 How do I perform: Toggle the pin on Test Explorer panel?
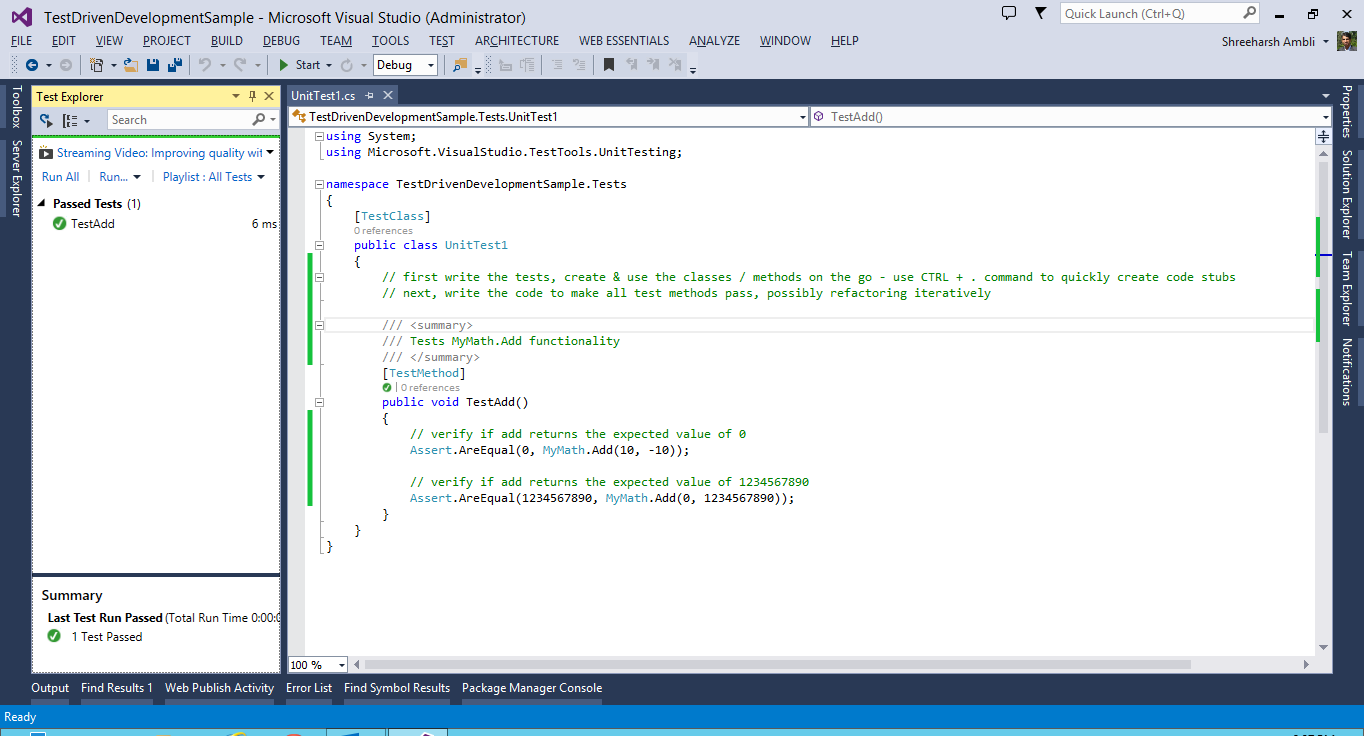pos(252,96)
